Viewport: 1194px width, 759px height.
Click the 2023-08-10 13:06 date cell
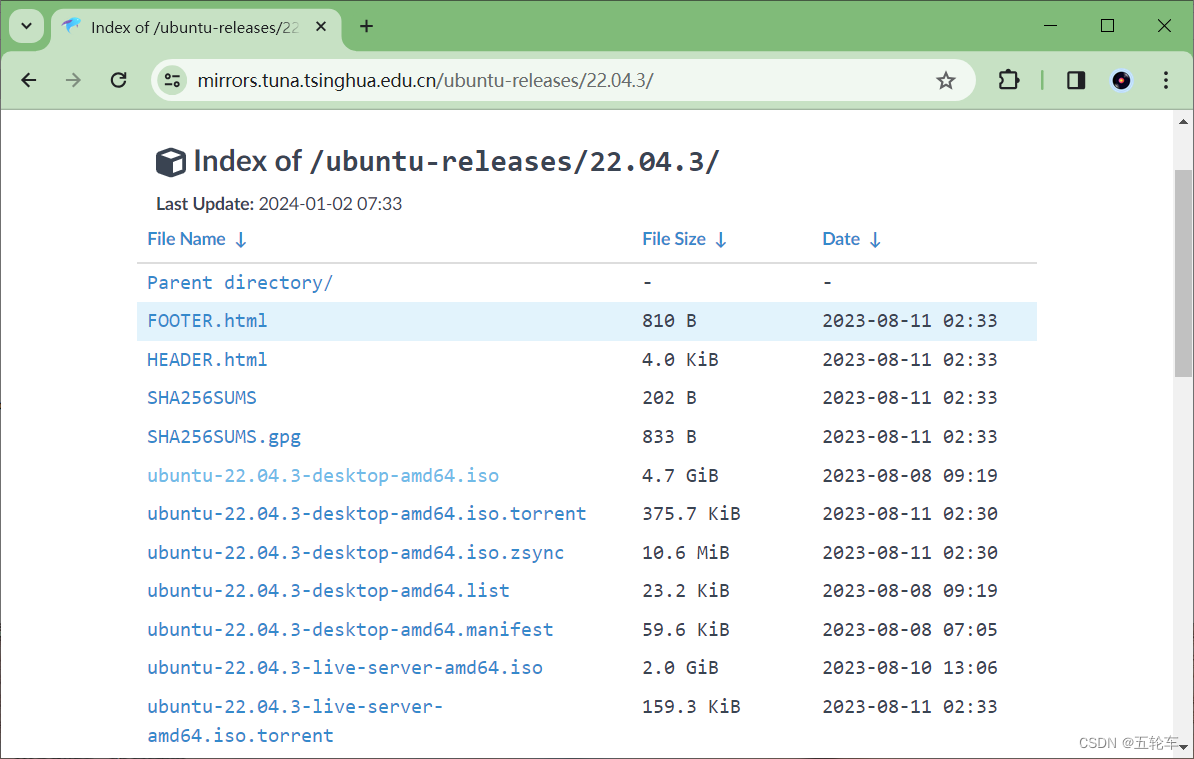point(910,668)
